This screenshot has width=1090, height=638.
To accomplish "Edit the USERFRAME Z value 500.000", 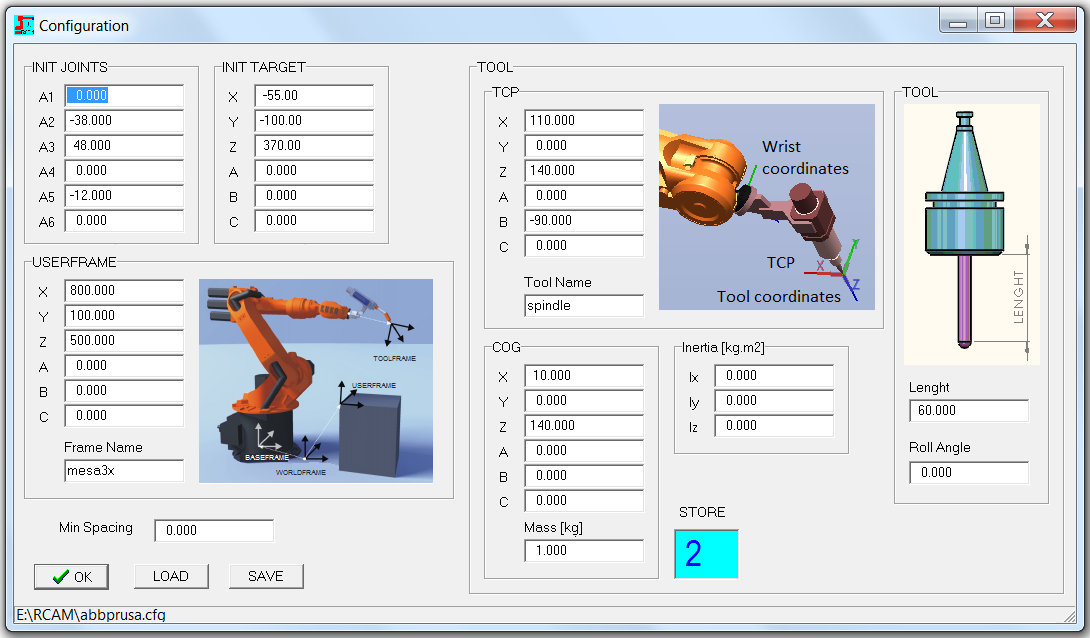I will (x=124, y=341).
